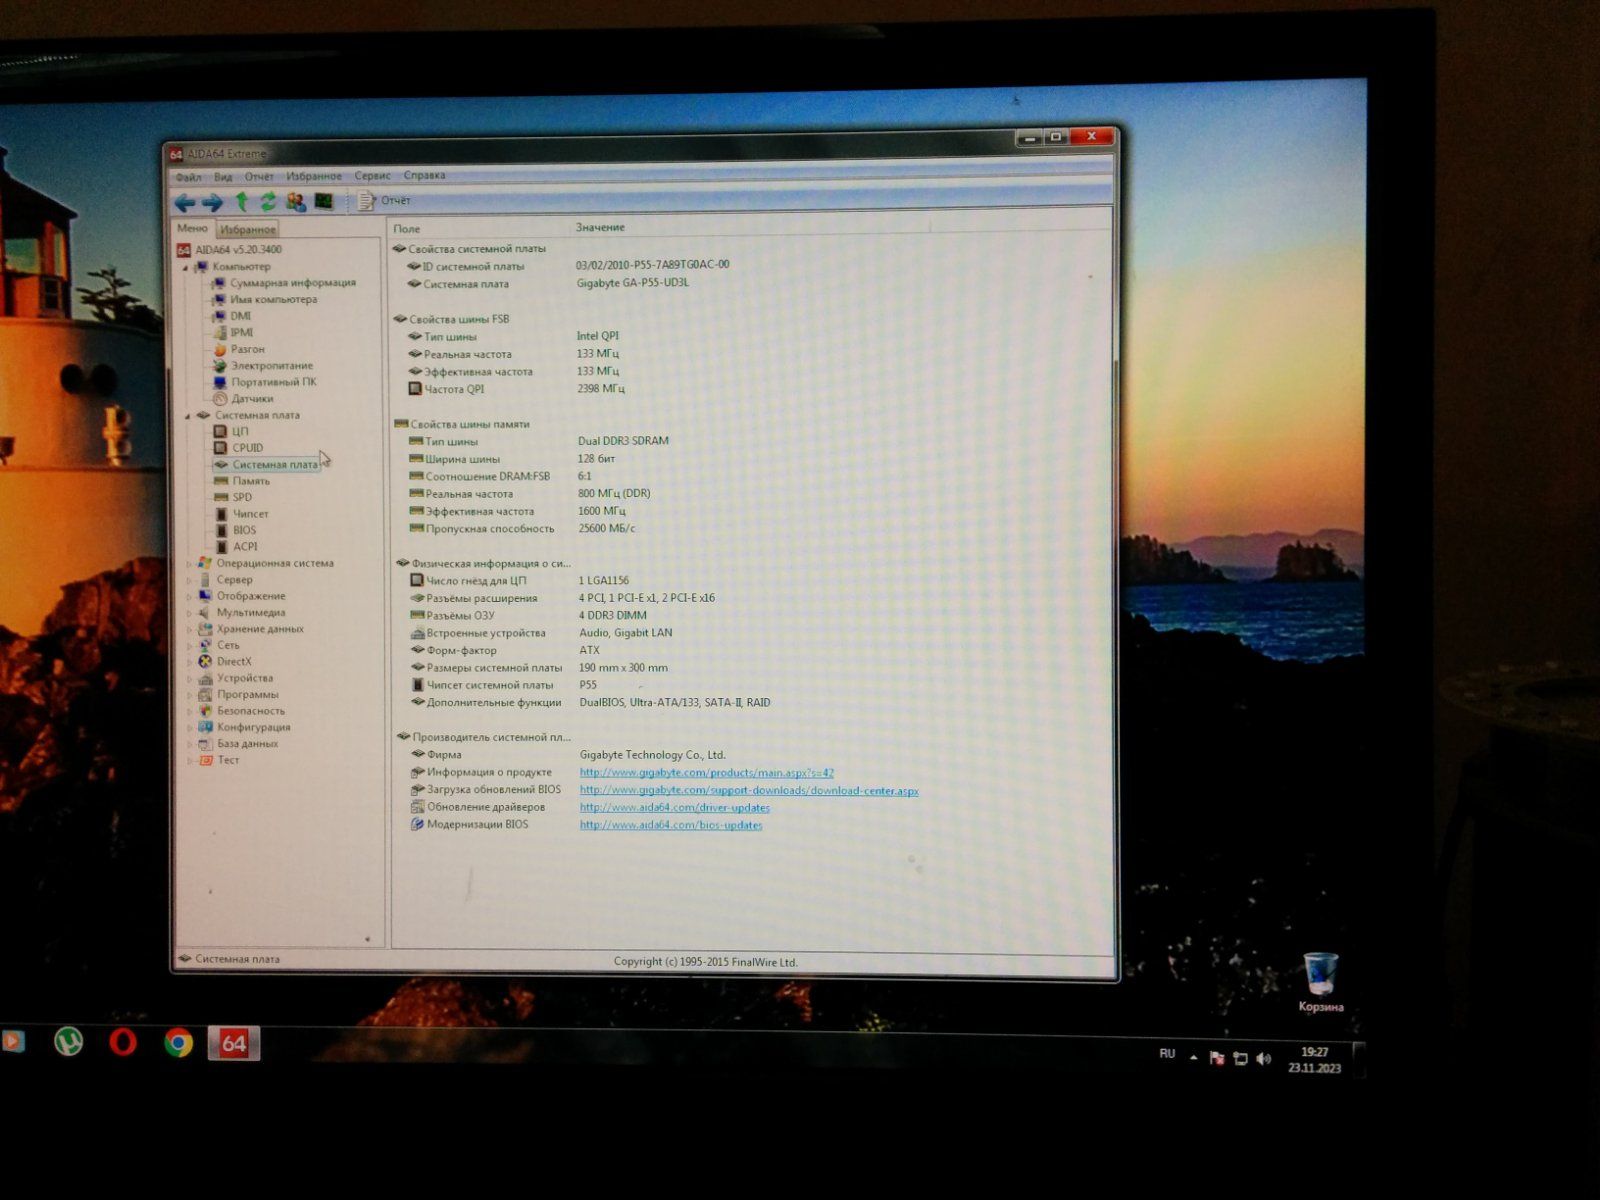Switch to the Избранное tab

247,230
